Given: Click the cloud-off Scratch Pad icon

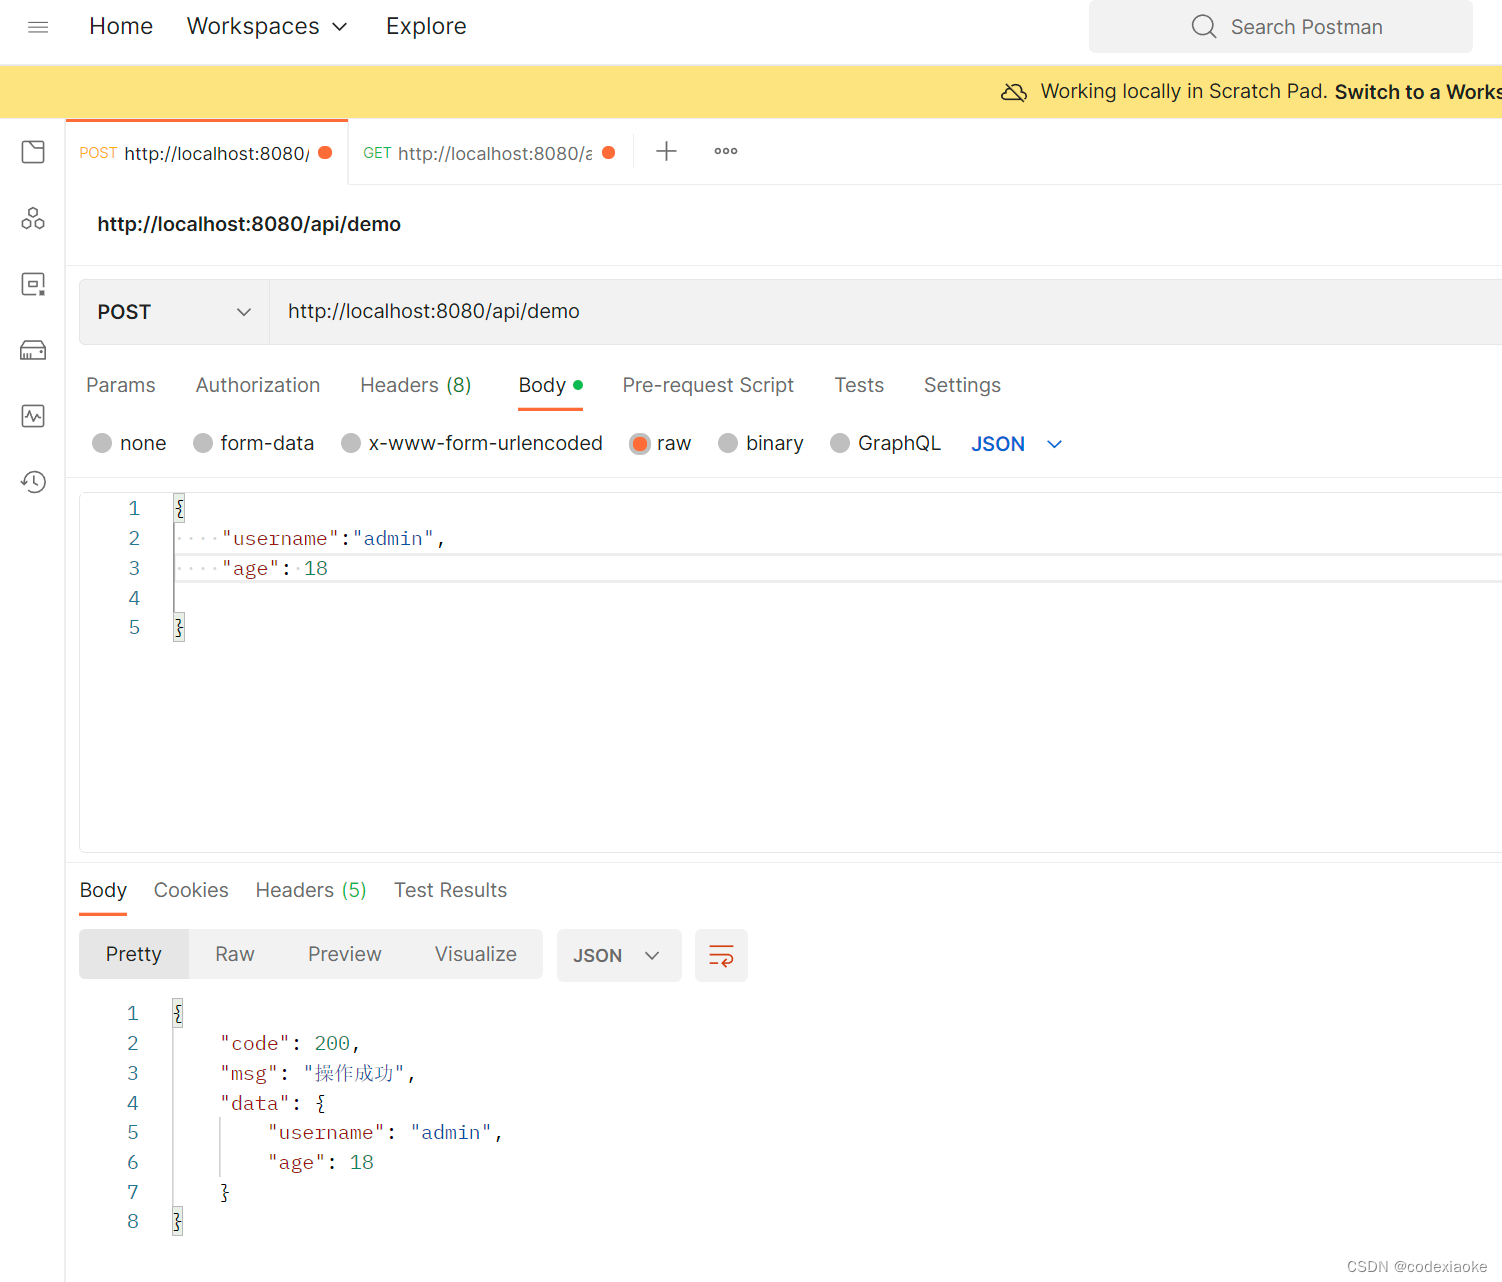Looking at the screenshot, I should 1014,92.
